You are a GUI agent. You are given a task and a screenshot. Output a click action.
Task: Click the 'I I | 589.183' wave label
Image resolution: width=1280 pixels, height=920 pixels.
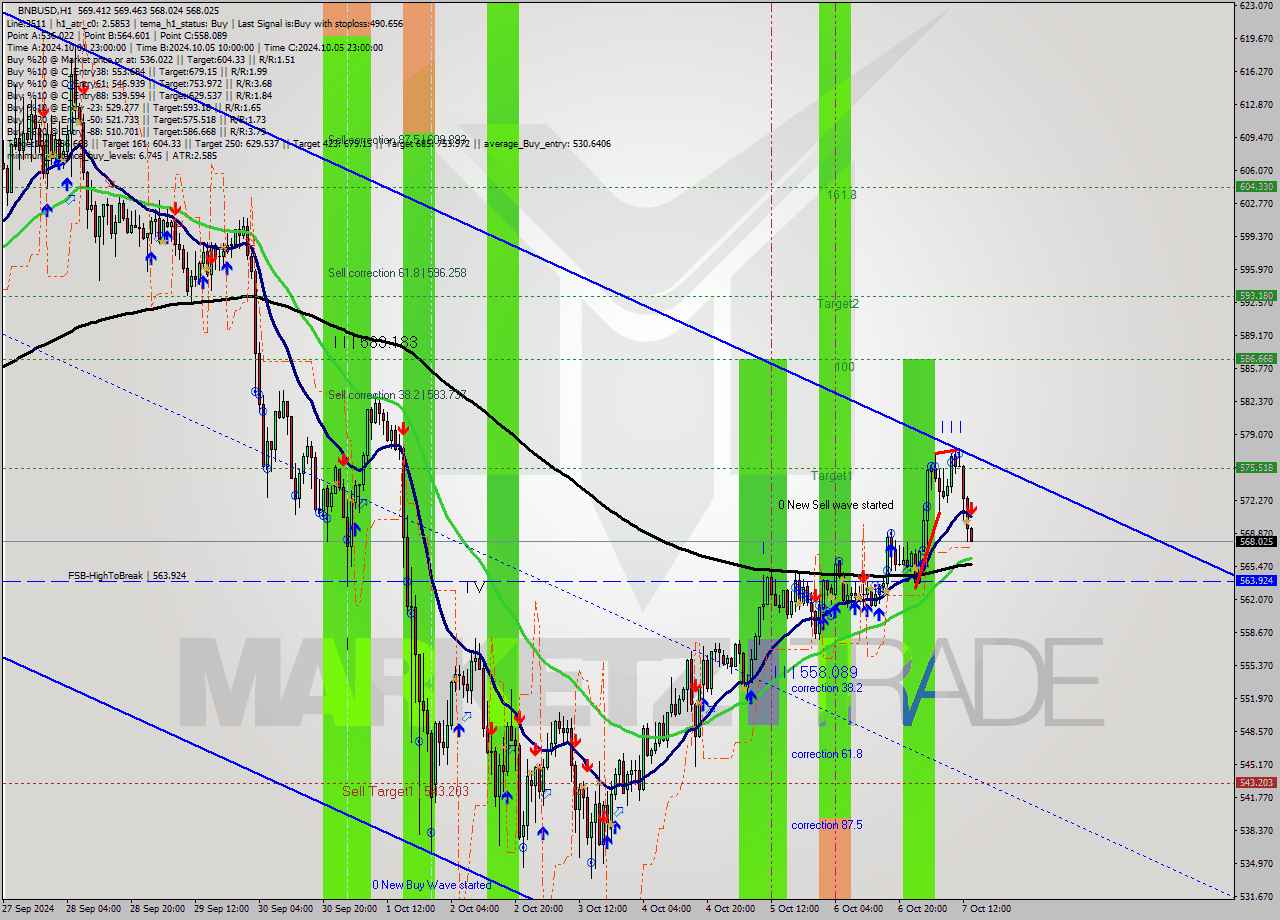pos(376,342)
